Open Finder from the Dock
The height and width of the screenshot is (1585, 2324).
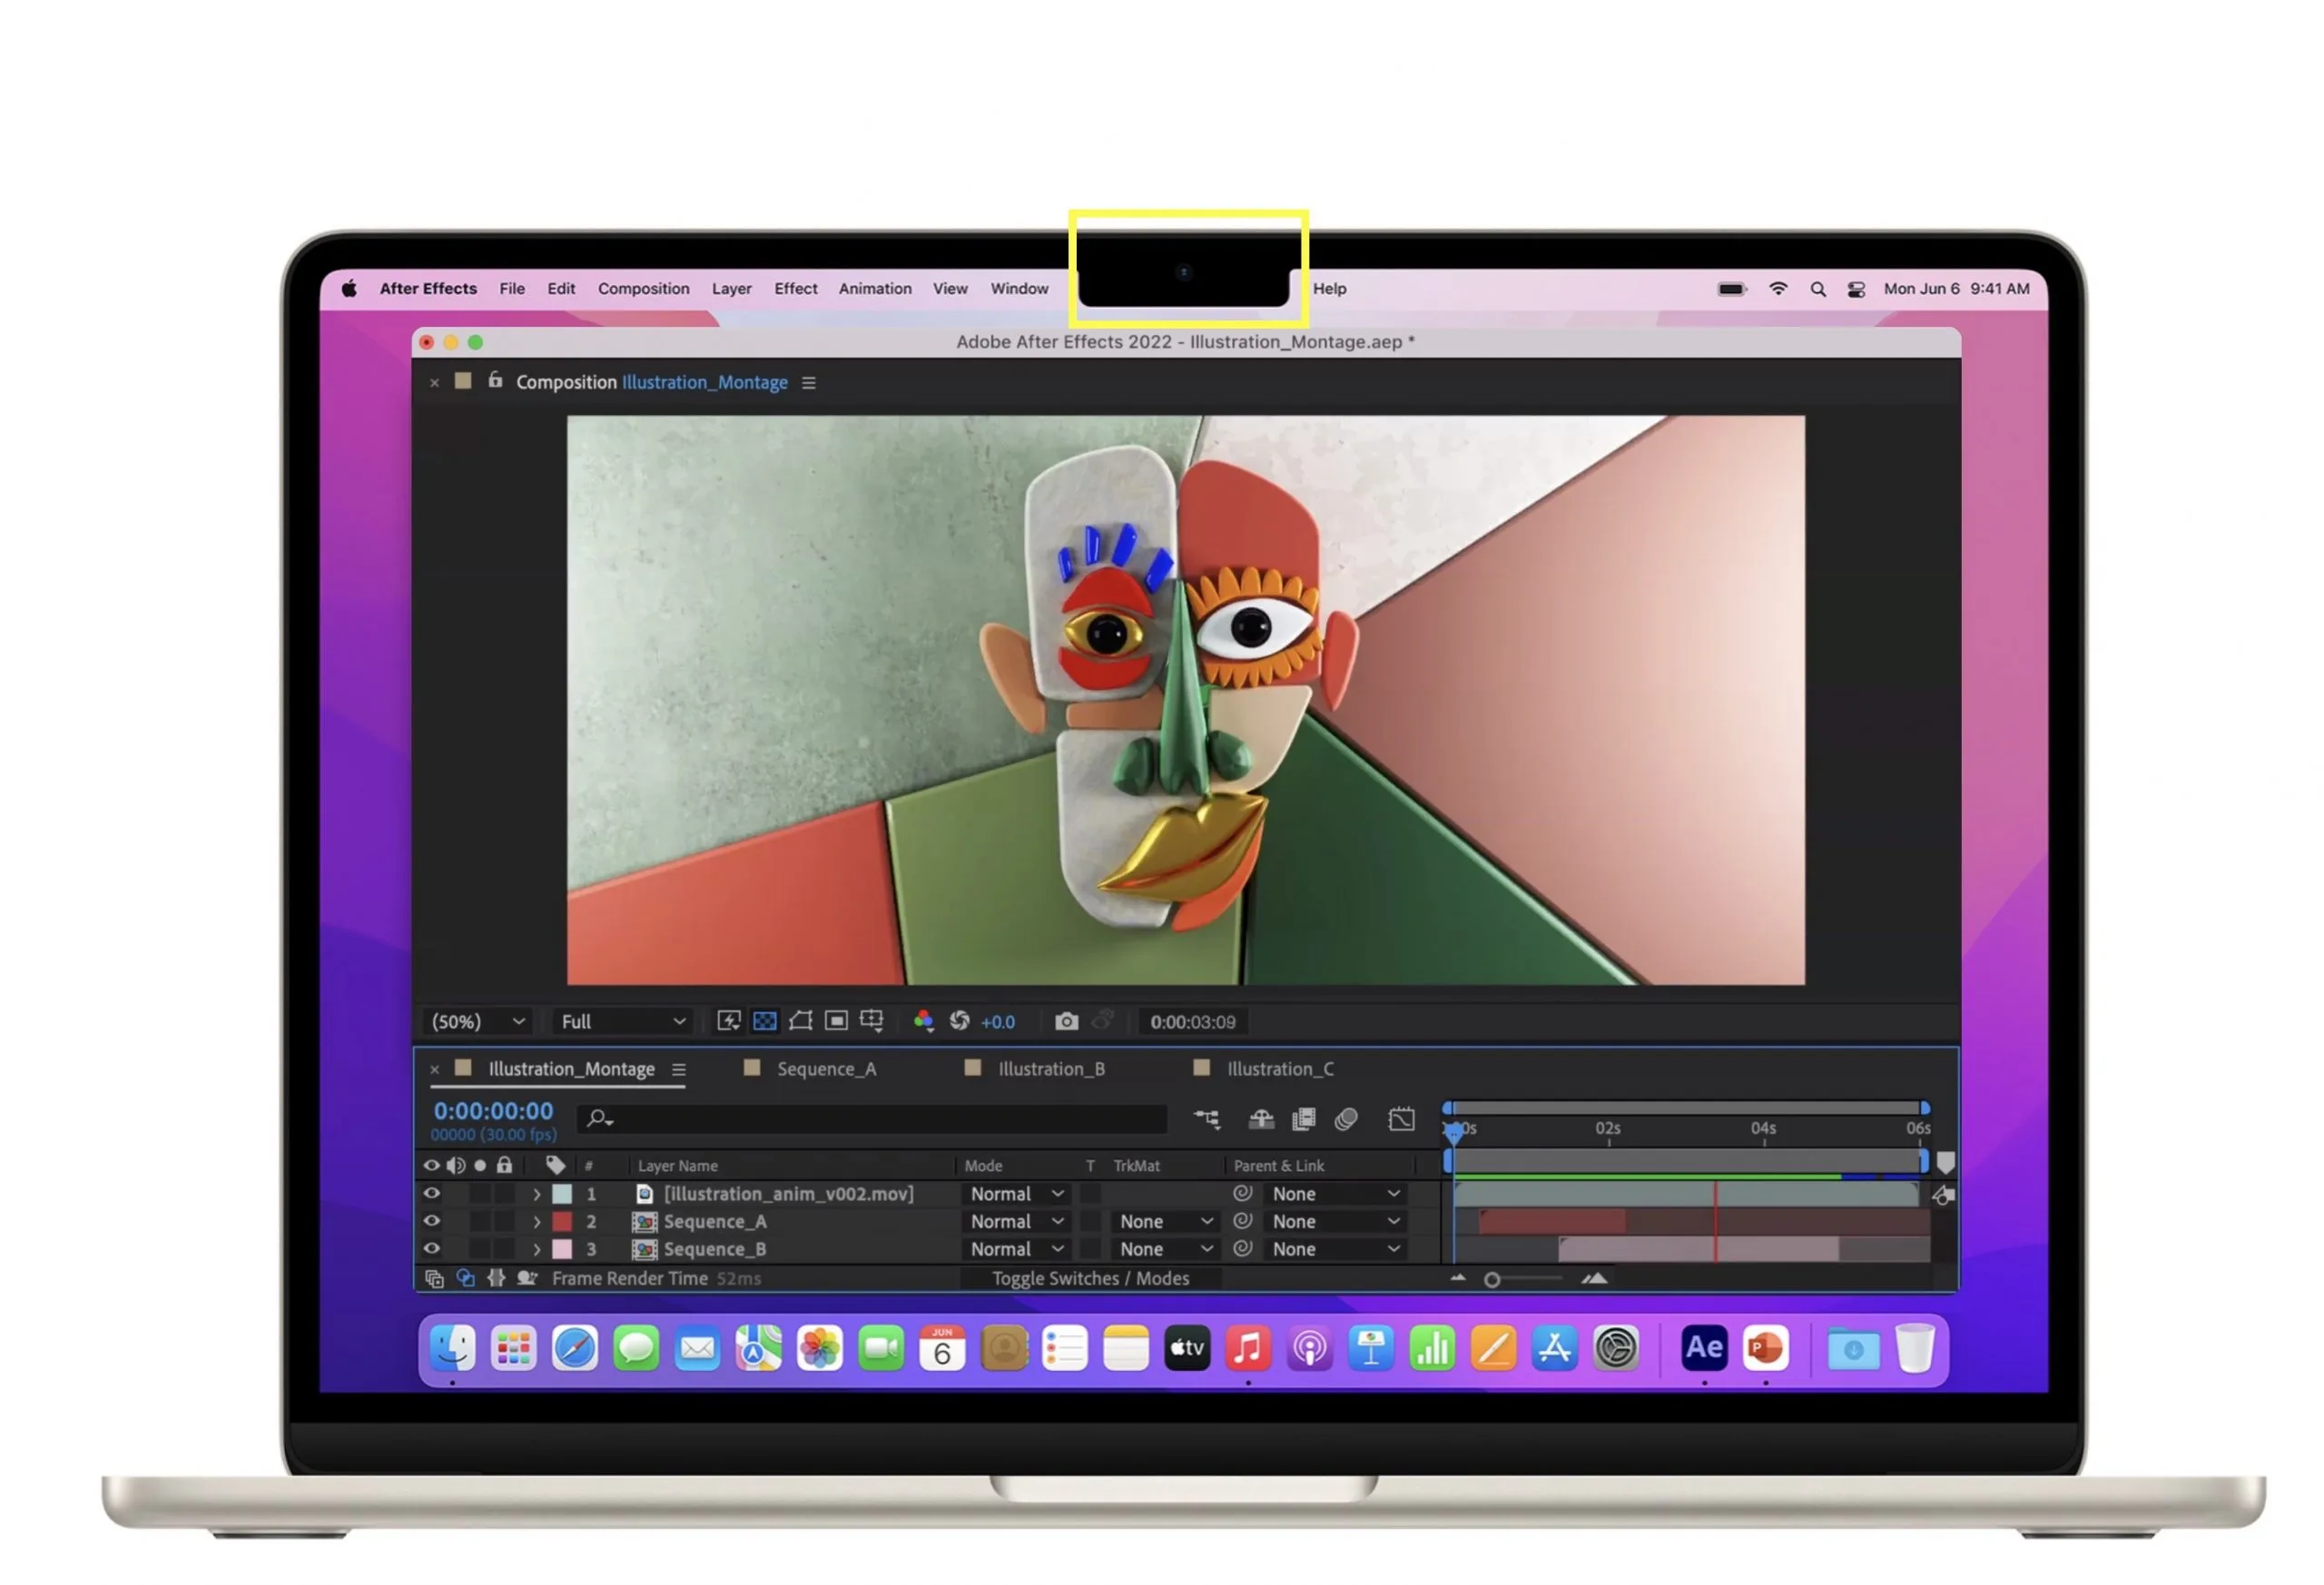point(452,1350)
